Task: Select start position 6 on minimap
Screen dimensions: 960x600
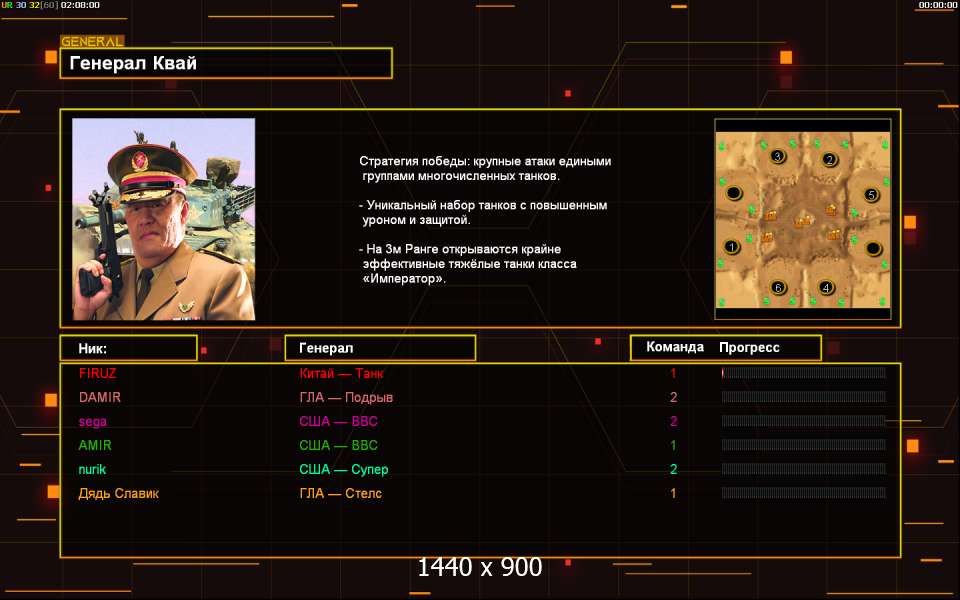Action: tap(778, 287)
